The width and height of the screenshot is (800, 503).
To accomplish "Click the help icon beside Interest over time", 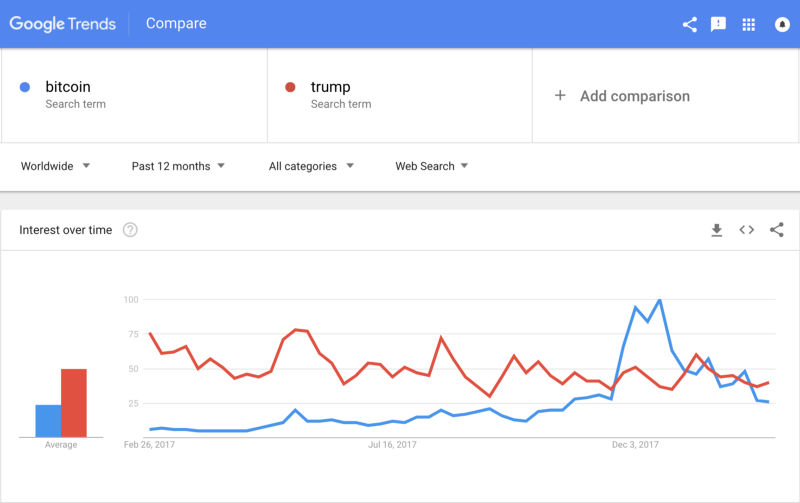I will [x=130, y=230].
